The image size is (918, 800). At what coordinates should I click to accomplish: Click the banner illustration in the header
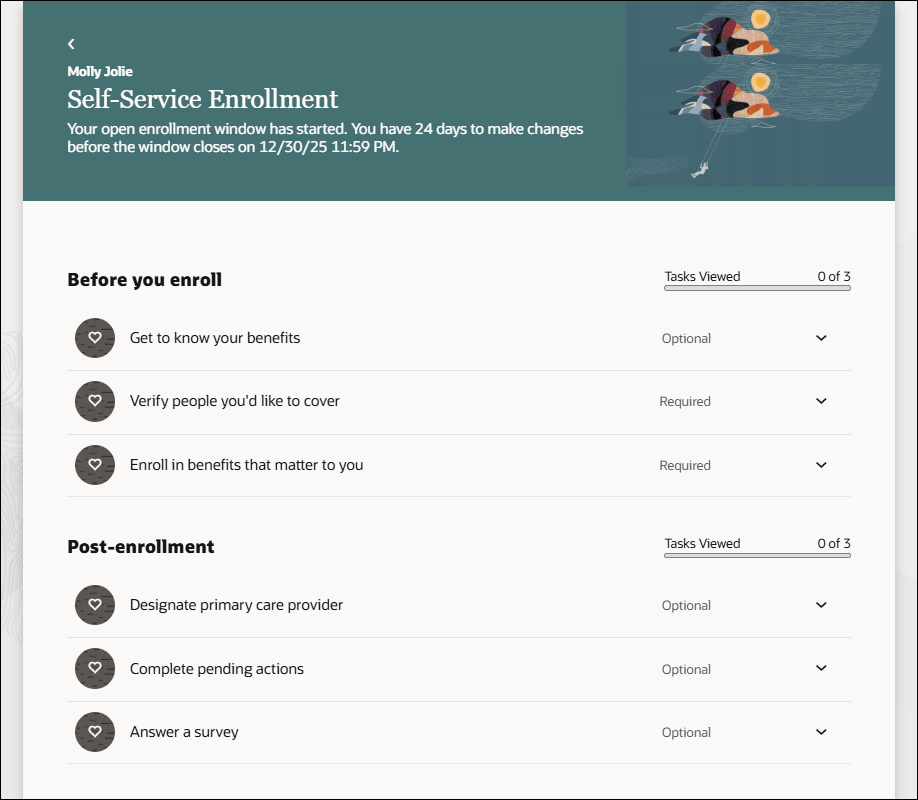759,94
